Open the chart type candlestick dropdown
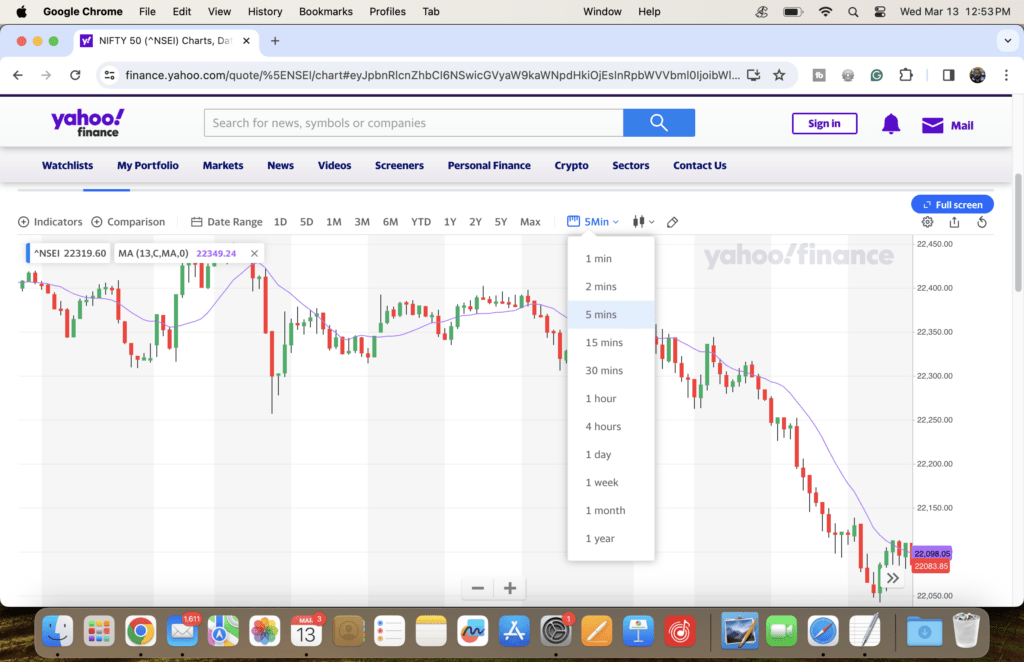The height and width of the screenshot is (662, 1024). coord(643,222)
